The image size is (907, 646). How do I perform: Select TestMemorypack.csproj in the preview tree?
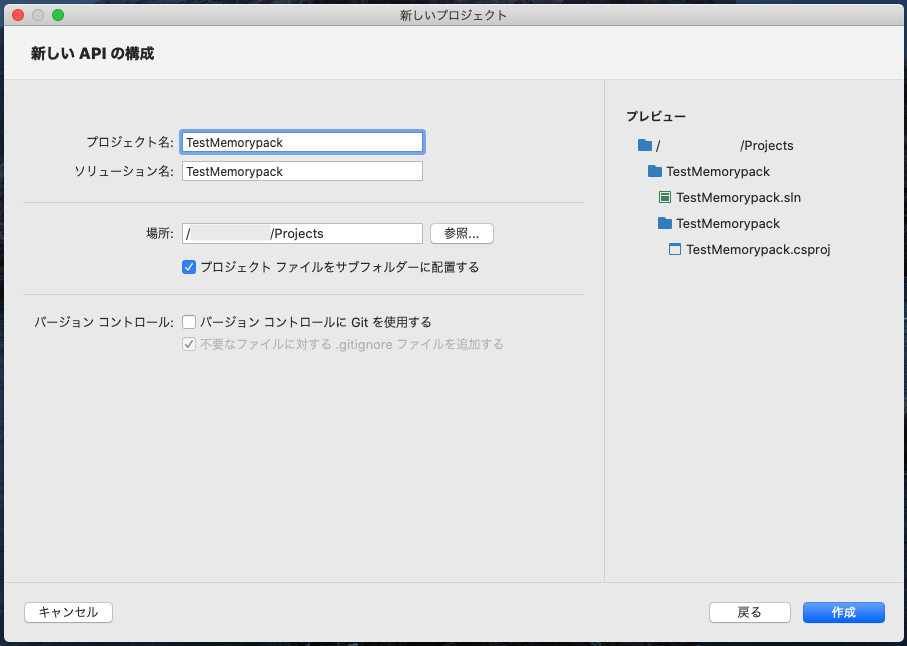point(749,249)
